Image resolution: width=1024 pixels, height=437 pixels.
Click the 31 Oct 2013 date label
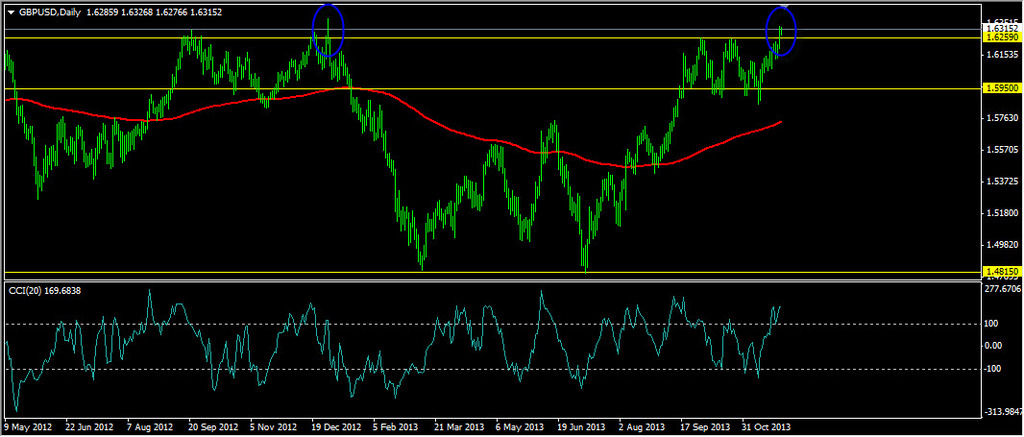768,427
